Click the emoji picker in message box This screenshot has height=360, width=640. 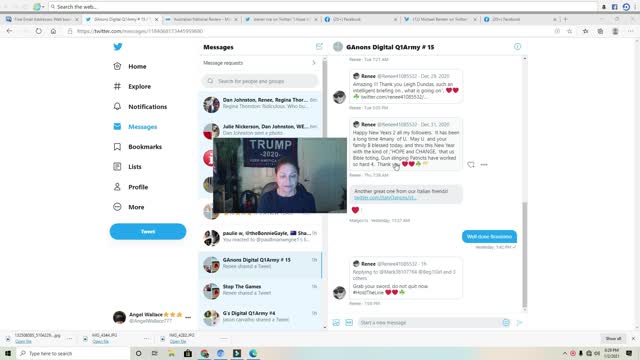click(x=506, y=322)
